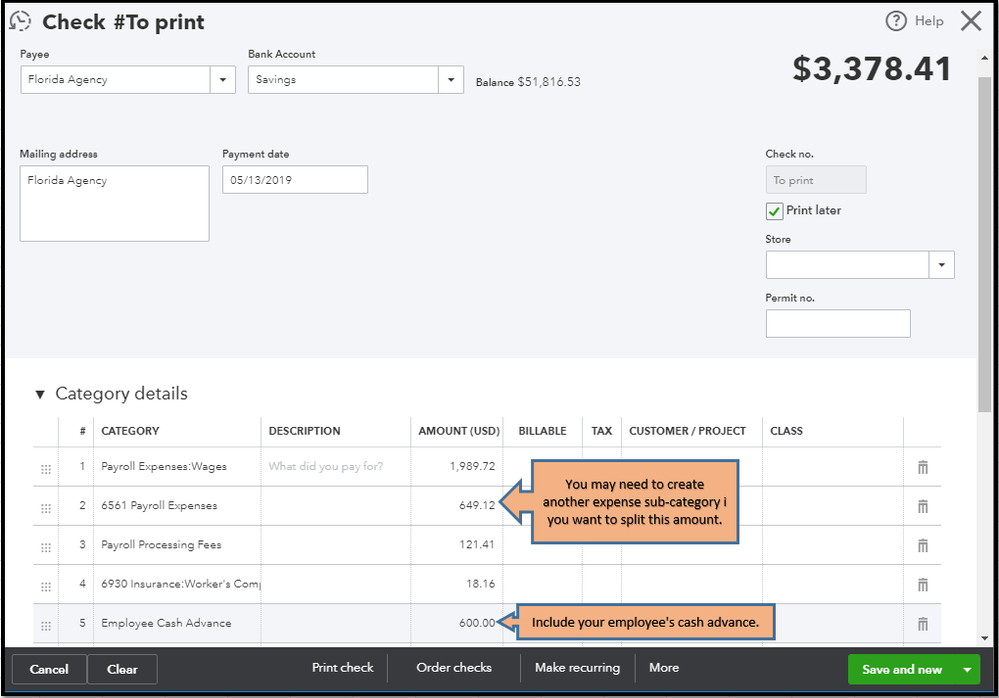Grab the drag handle on row 1
999x698 pixels.
click(45, 468)
